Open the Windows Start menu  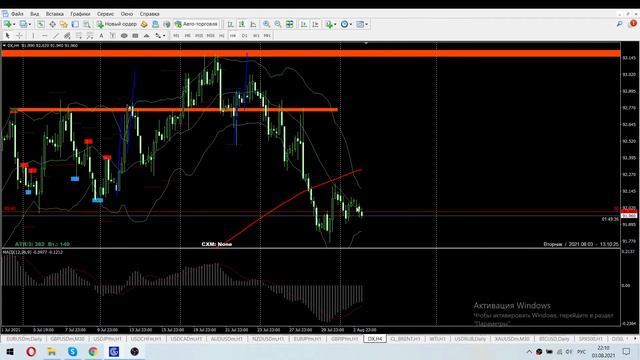click(x=10, y=351)
